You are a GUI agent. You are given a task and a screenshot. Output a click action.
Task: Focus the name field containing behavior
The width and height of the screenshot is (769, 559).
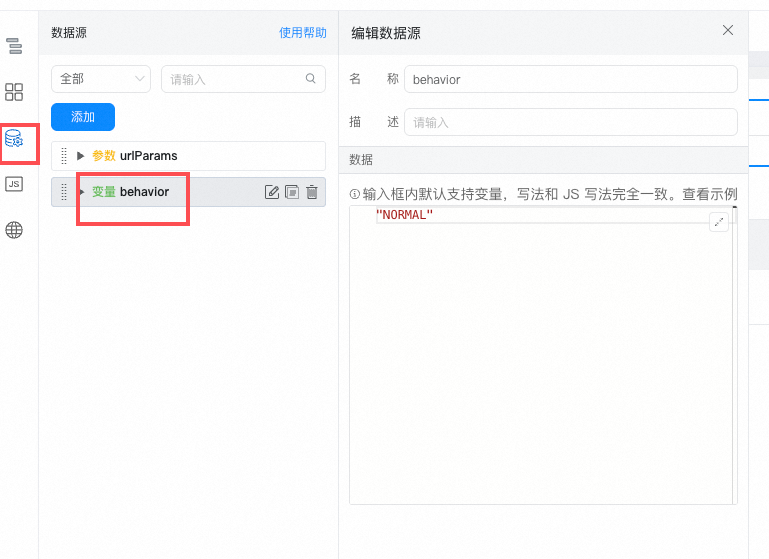(x=571, y=79)
